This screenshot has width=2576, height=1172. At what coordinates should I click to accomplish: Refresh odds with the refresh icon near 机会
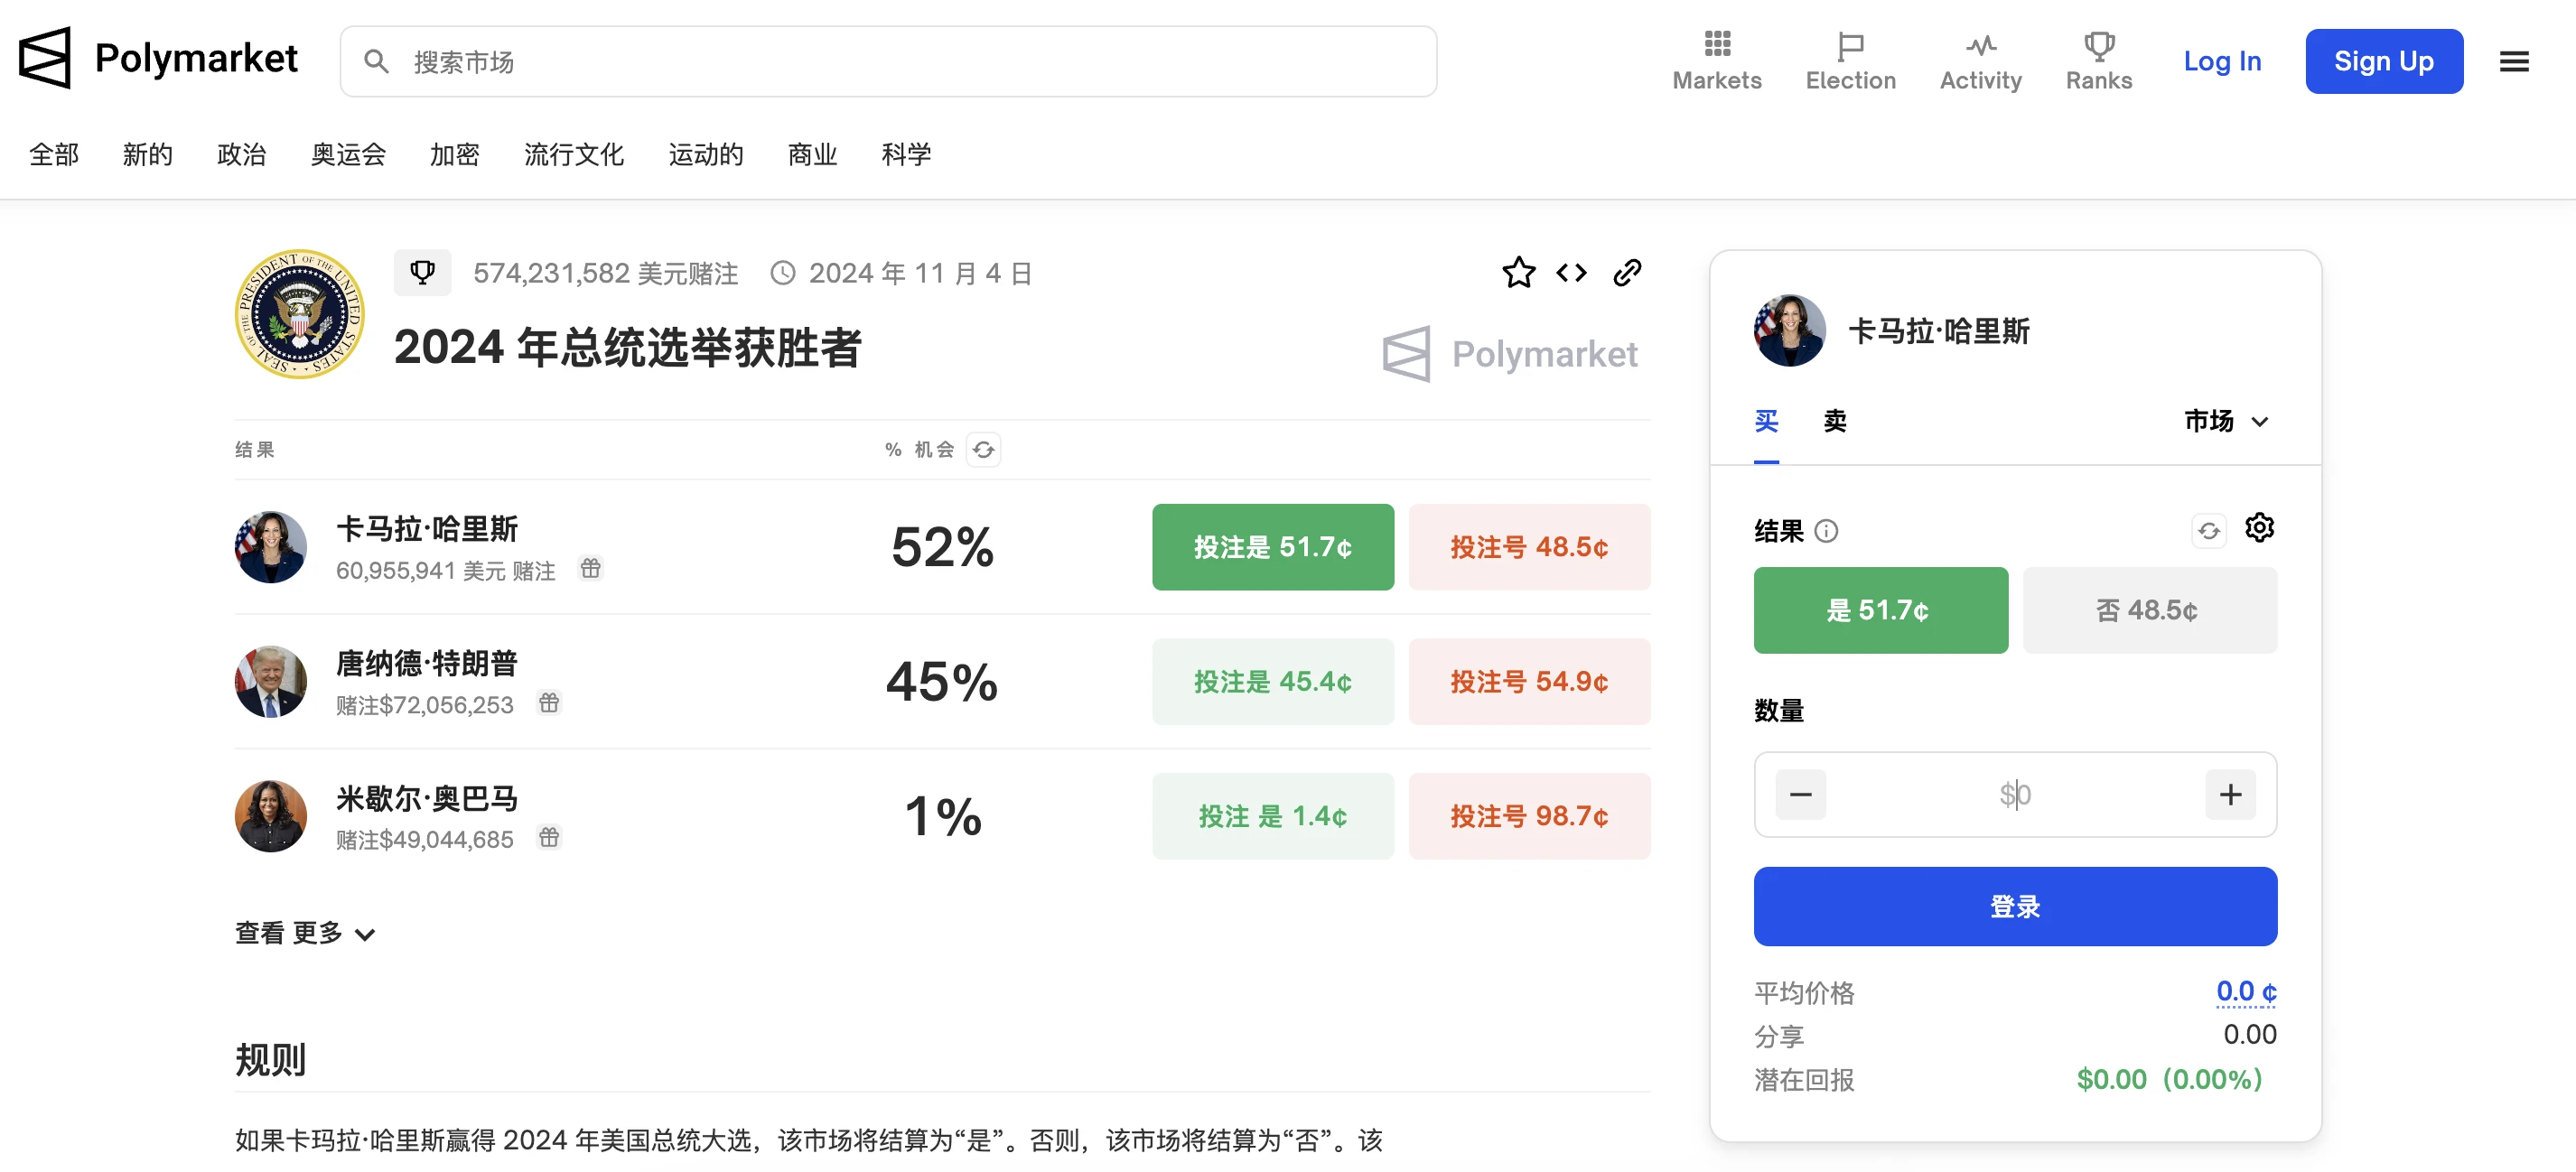[983, 450]
